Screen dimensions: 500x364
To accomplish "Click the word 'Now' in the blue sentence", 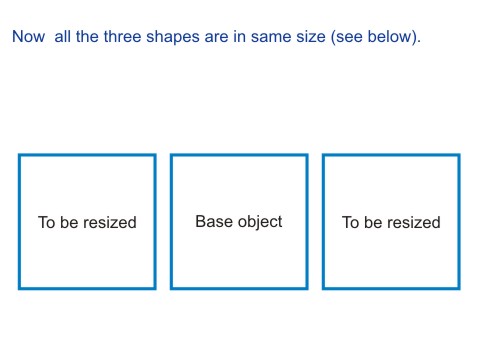I will pyautogui.click(x=28, y=36).
